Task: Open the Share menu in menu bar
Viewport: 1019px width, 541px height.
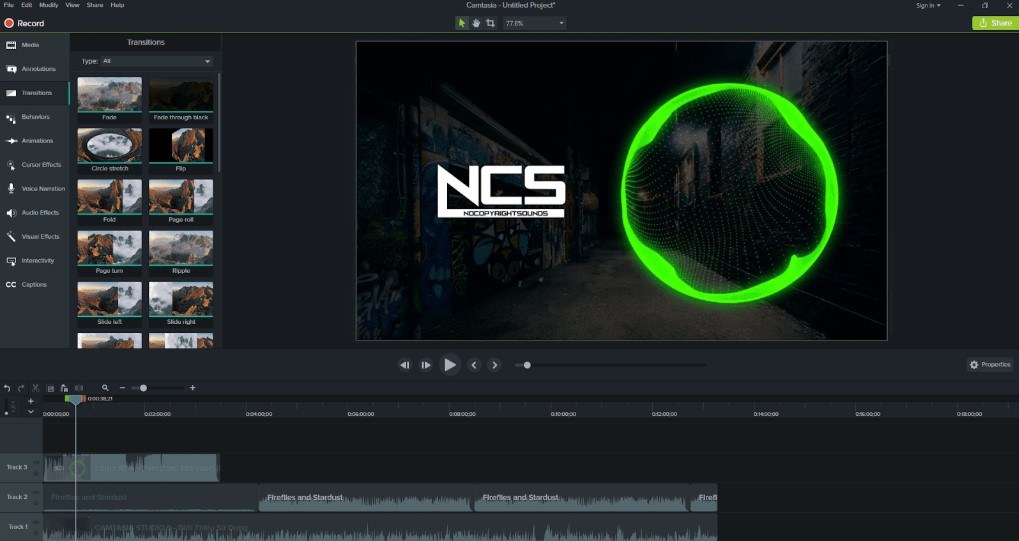Action: pos(95,5)
